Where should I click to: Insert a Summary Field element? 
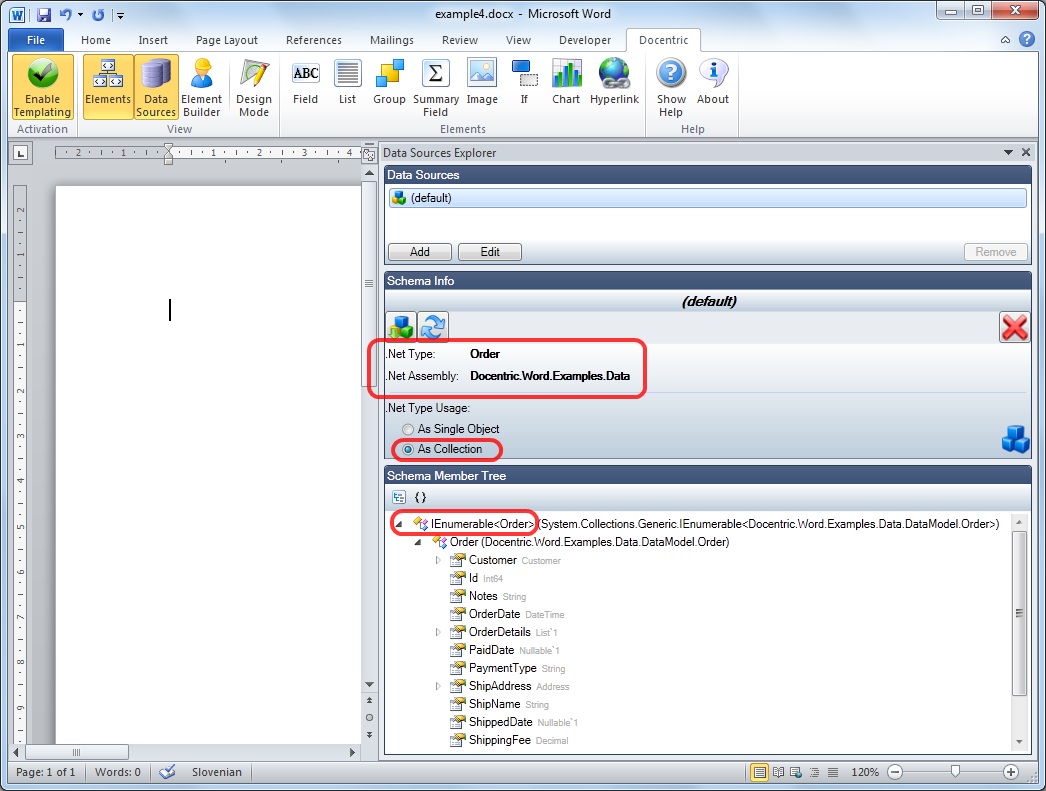pyautogui.click(x=436, y=87)
